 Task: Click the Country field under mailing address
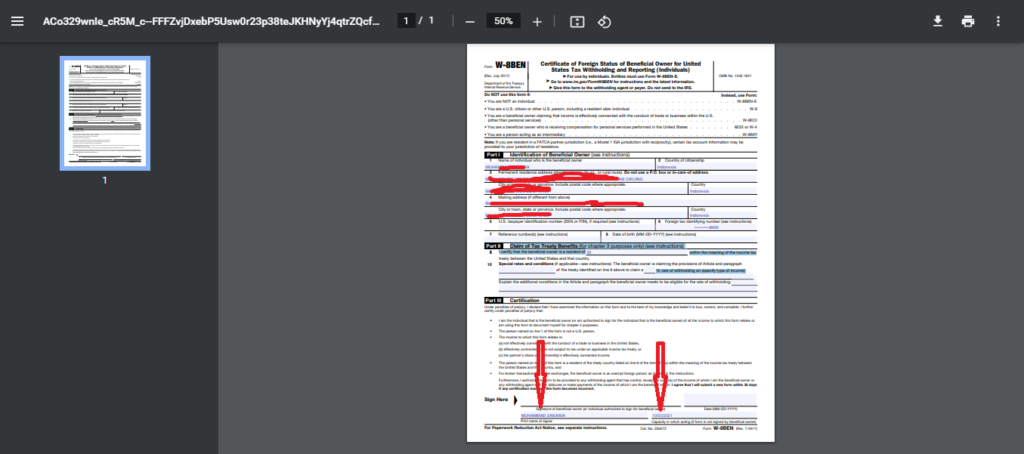coord(723,215)
